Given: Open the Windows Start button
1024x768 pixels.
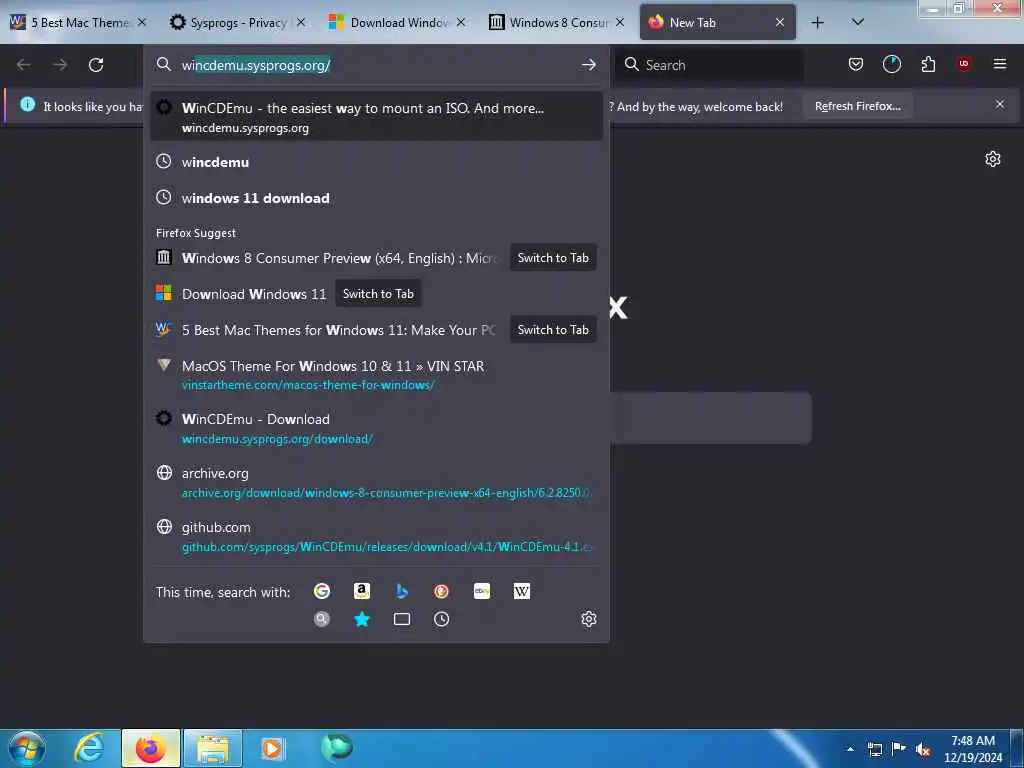Looking at the screenshot, I should tap(27, 748).
